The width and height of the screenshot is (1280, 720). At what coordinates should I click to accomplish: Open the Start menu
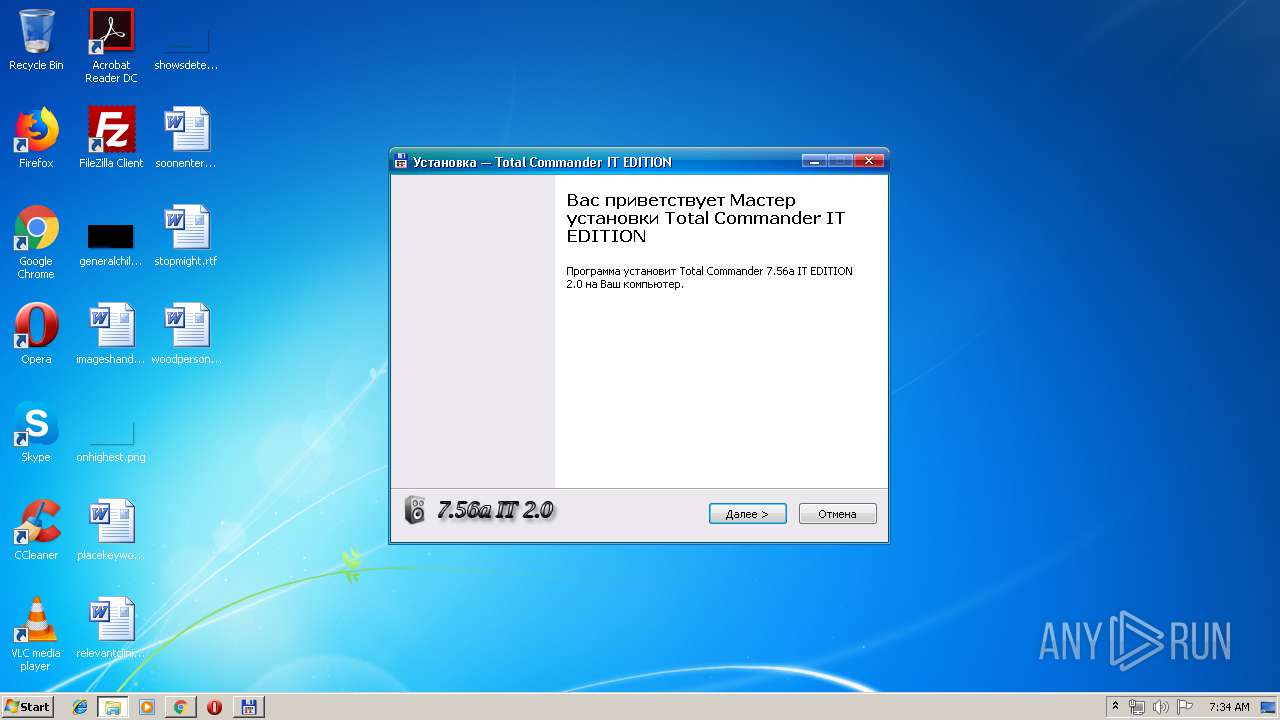tap(27, 707)
